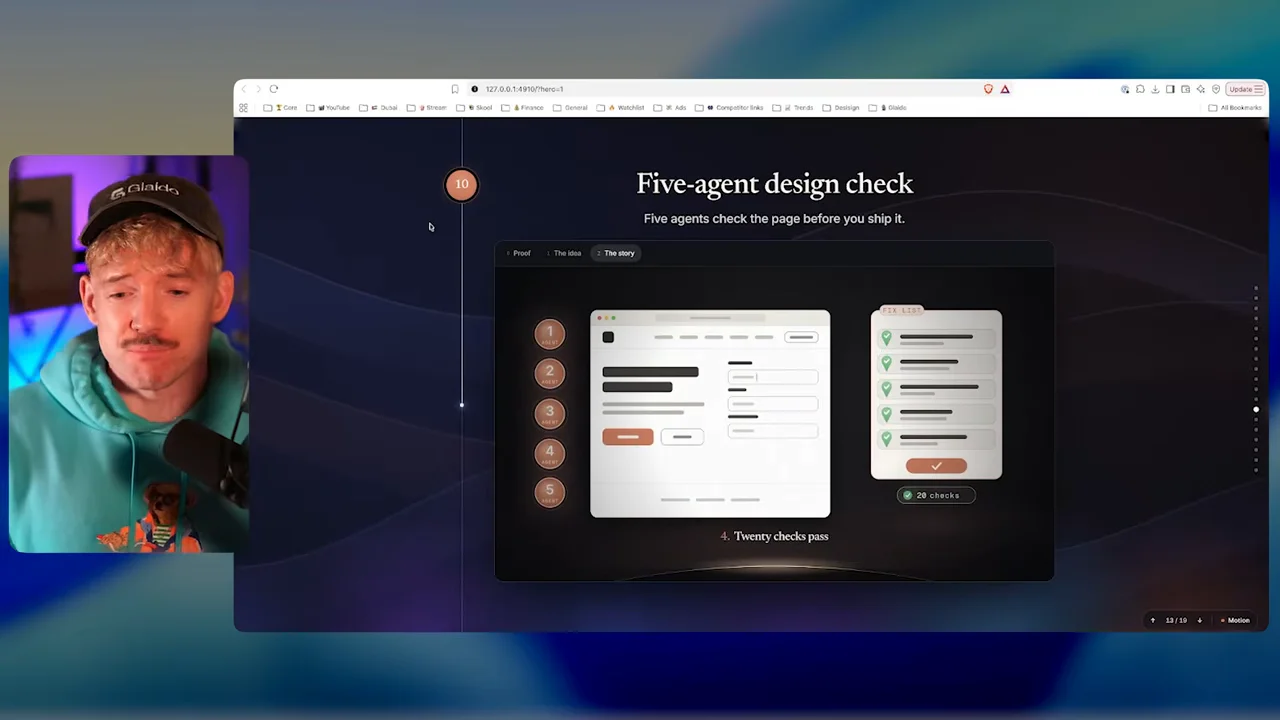Click the "20 checks" badge
Viewport: 1280px width, 720px height.
coord(936,495)
